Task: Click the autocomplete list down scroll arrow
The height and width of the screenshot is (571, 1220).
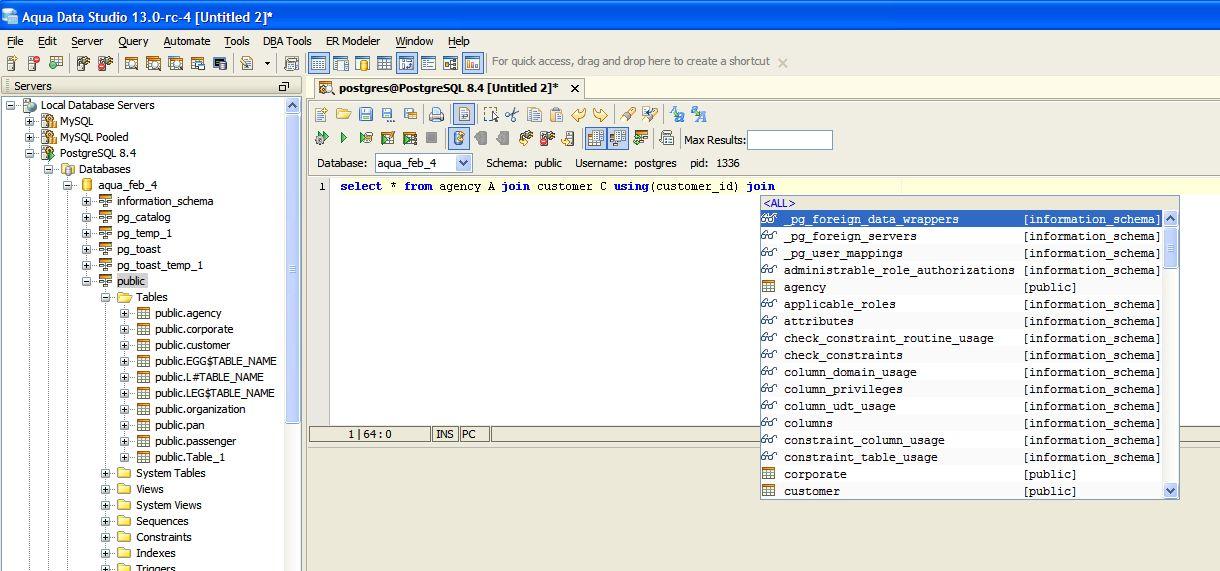Action: pos(1170,491)
